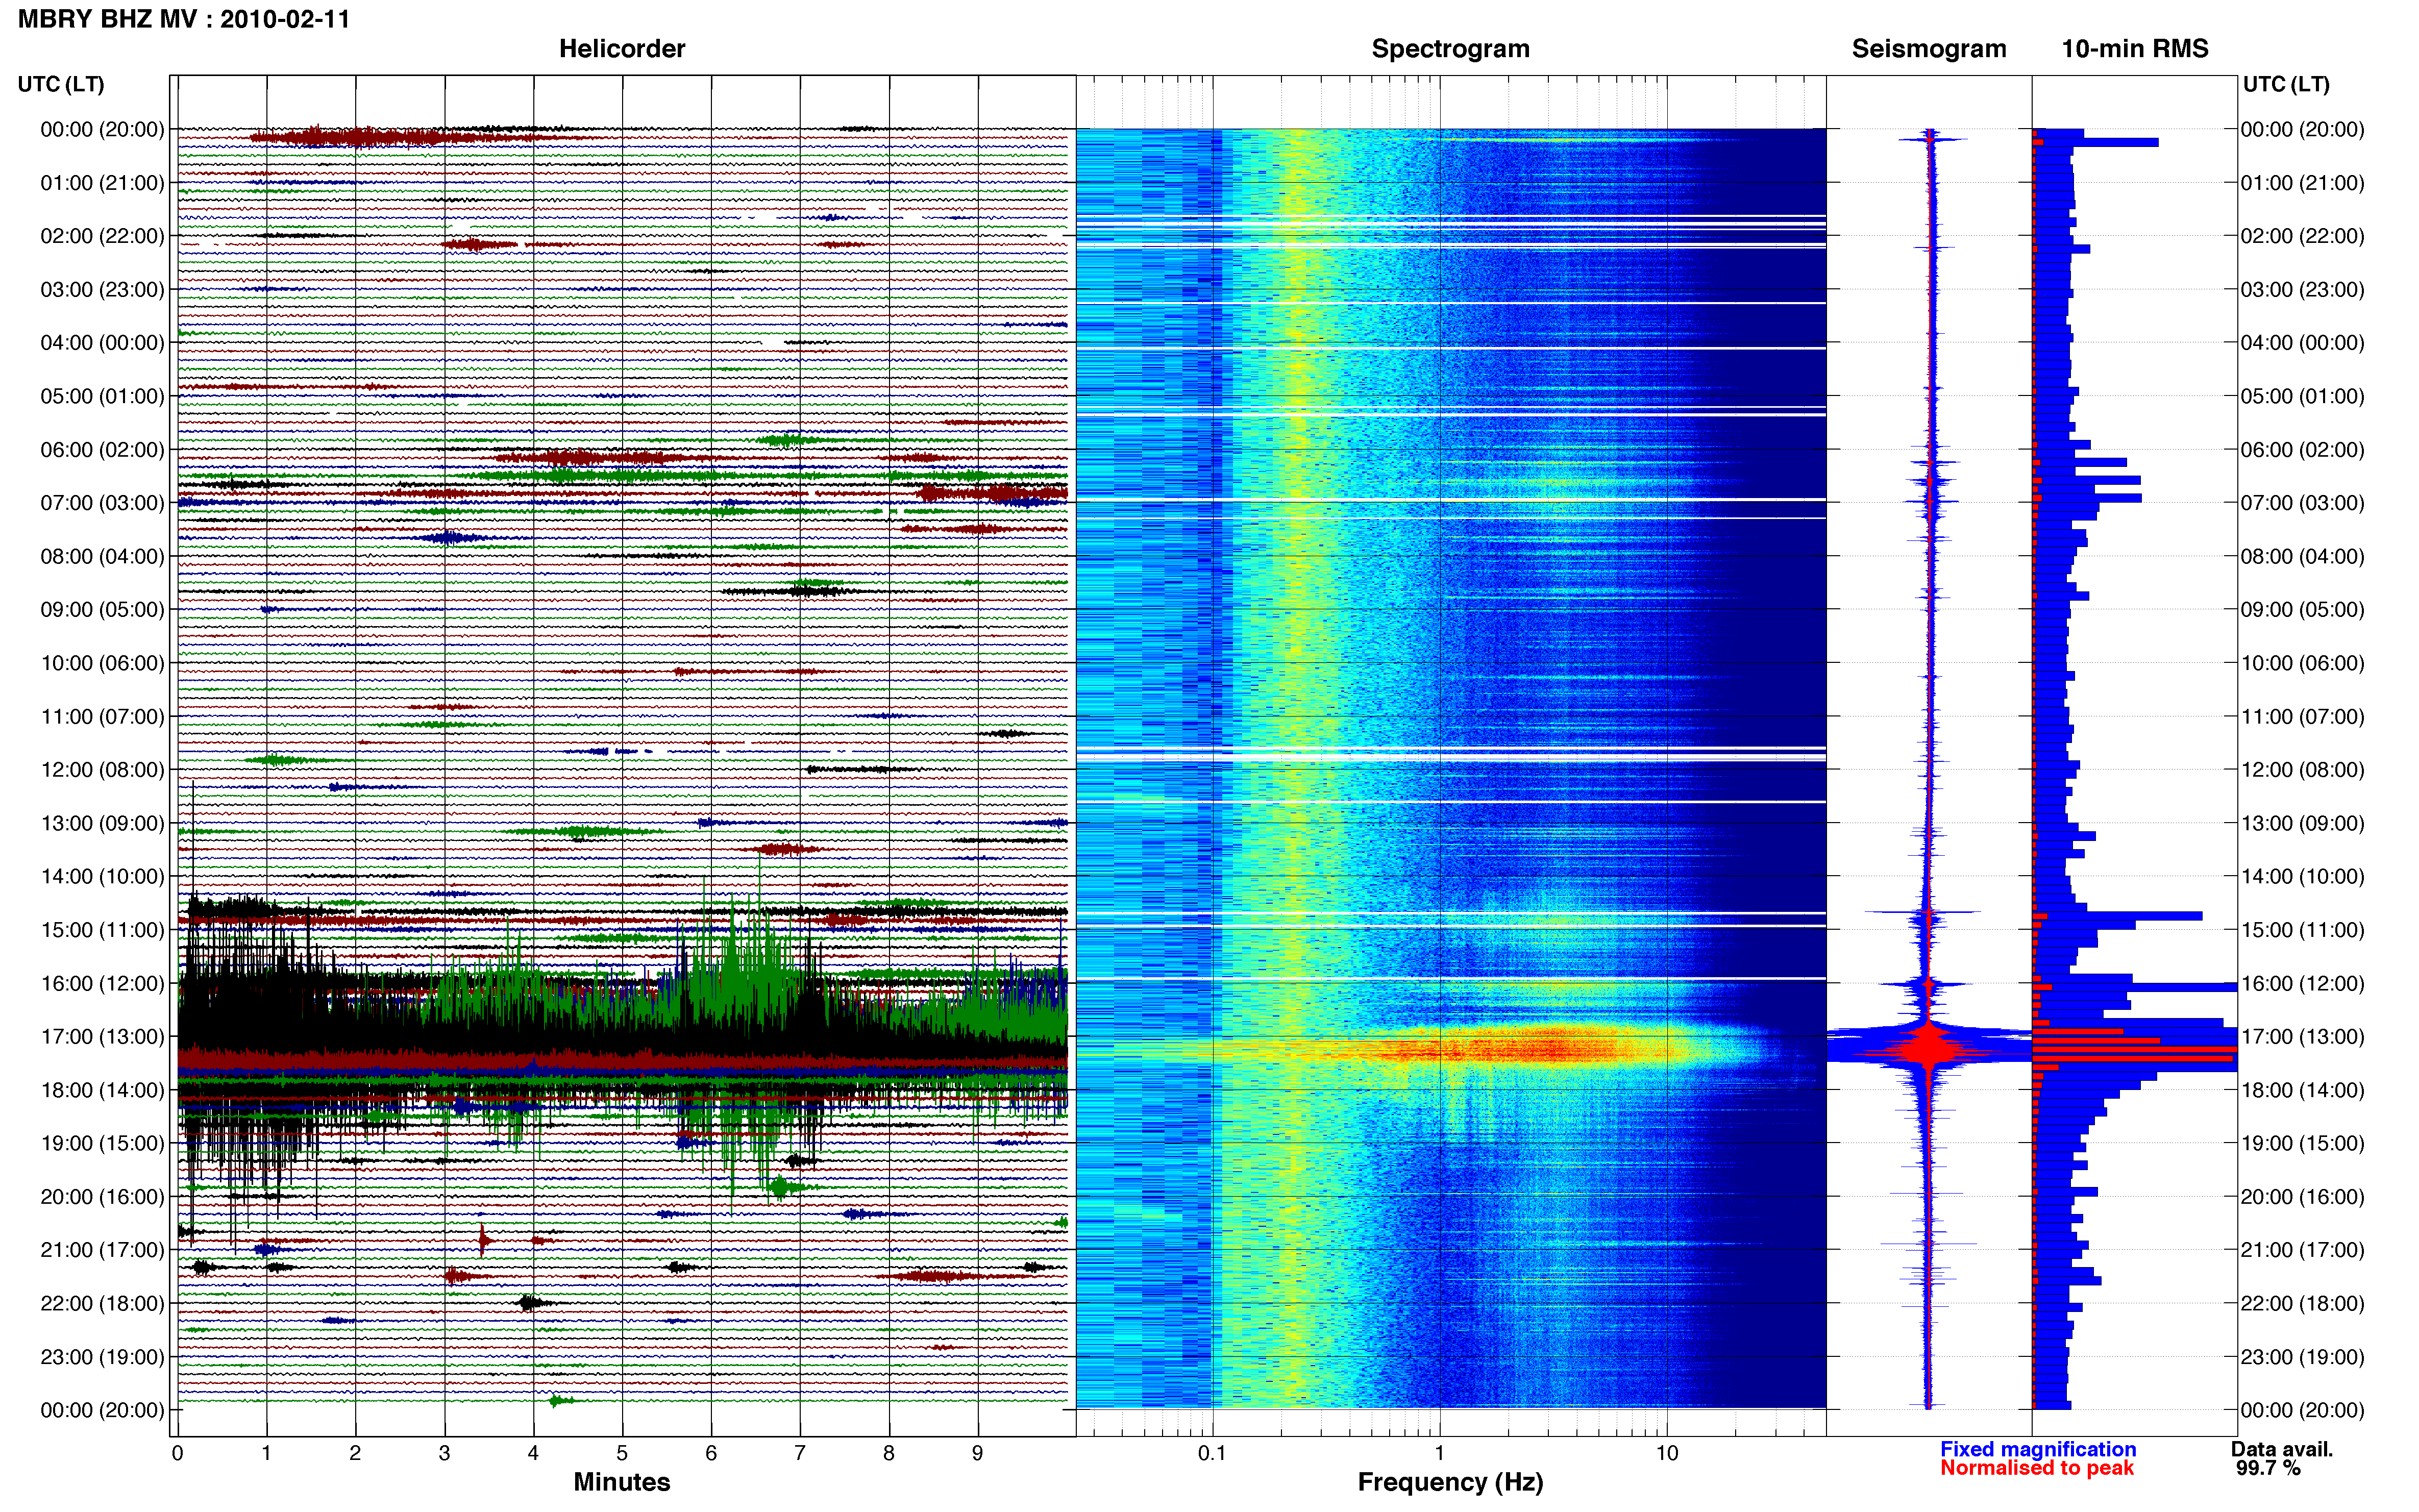Viewport: 2419px width, 1512px height.
Task: Click '10:00 (06:00)' on the RMS panel time axis
Action: pyautogui.click(x=2303, y=663)
